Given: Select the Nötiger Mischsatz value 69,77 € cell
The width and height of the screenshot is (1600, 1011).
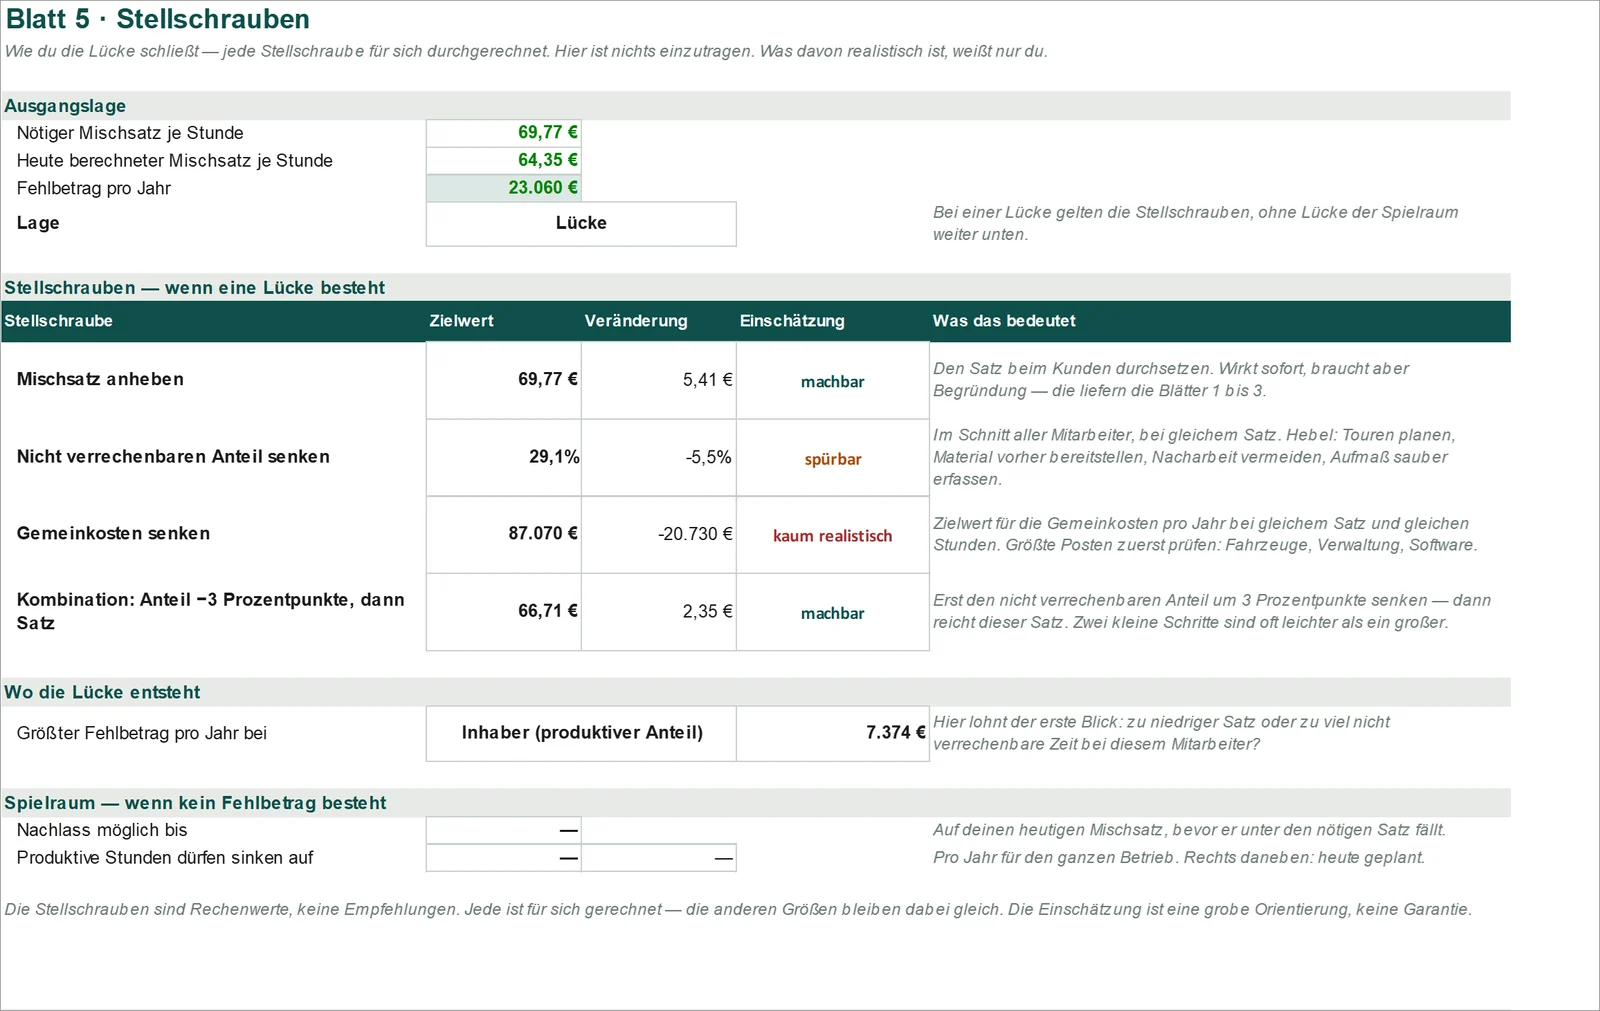Looking at the screenshot, I should [x=504, y=133].
